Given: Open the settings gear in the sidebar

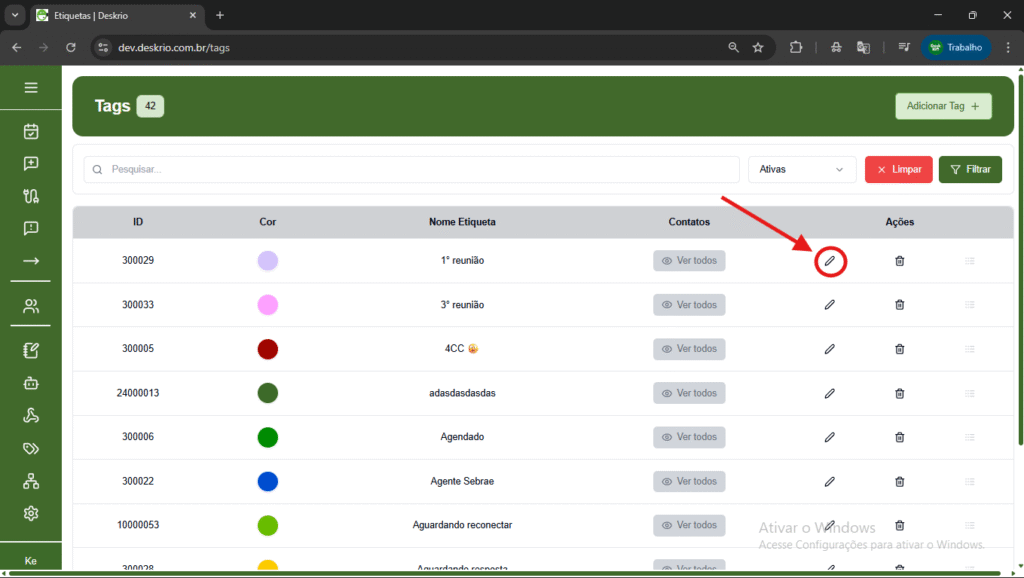Looking at the screenshot, I should [x=31, y=513].
